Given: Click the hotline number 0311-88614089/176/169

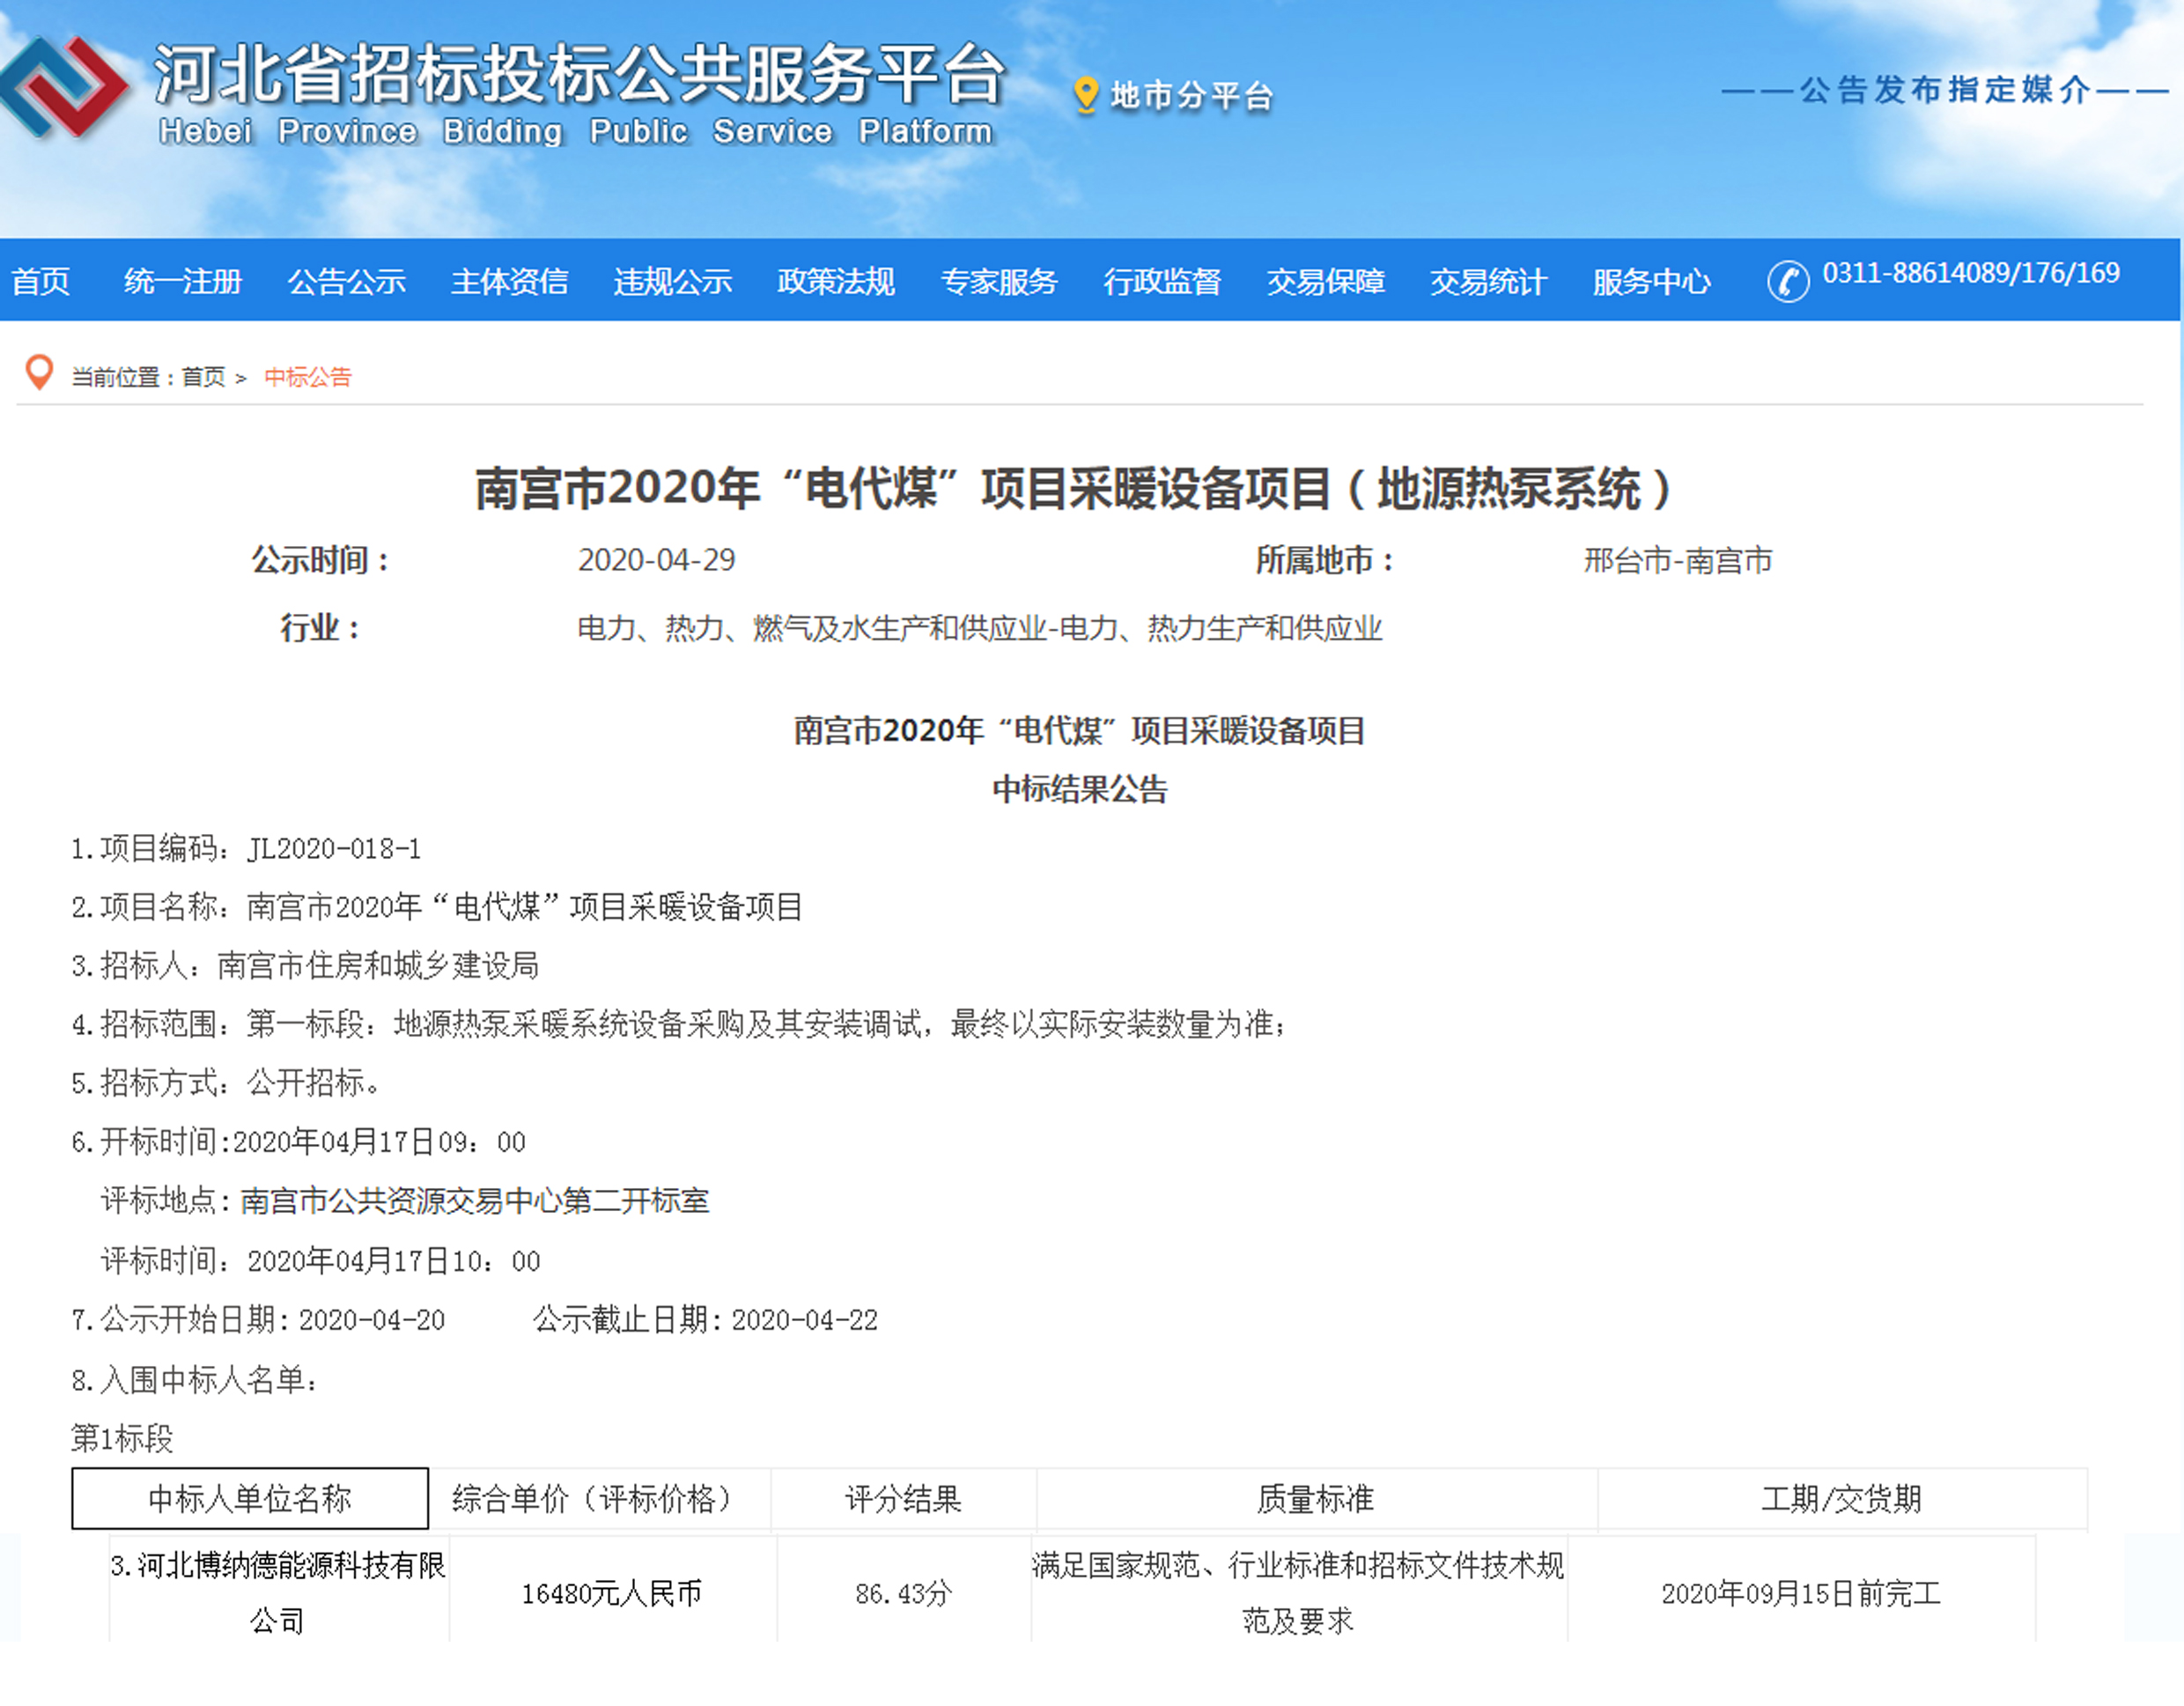Looking at the screenshot, I should point(1971,273).
